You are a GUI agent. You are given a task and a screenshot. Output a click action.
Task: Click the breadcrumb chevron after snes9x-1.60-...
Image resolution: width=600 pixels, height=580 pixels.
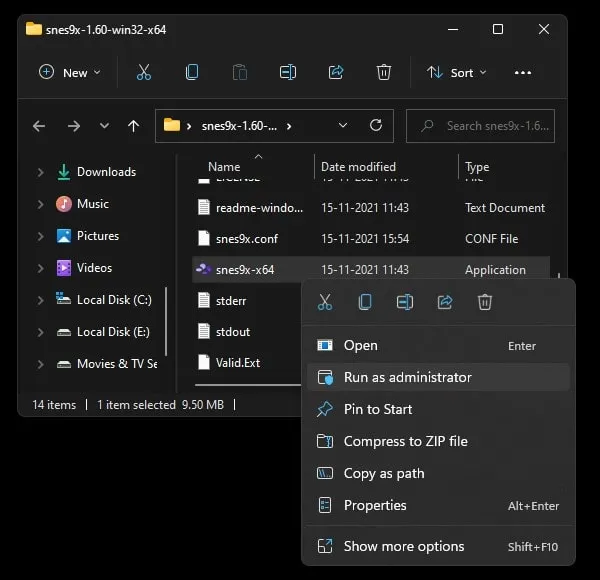(289, 126)
